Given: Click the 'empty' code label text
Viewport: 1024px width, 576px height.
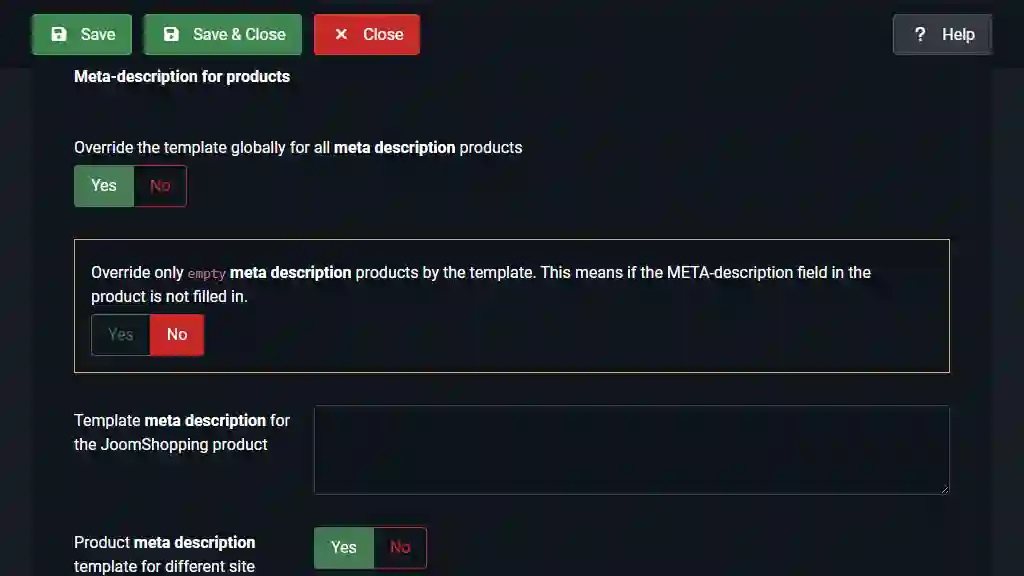Looking at the screenshot, I should tap(206, 274).
